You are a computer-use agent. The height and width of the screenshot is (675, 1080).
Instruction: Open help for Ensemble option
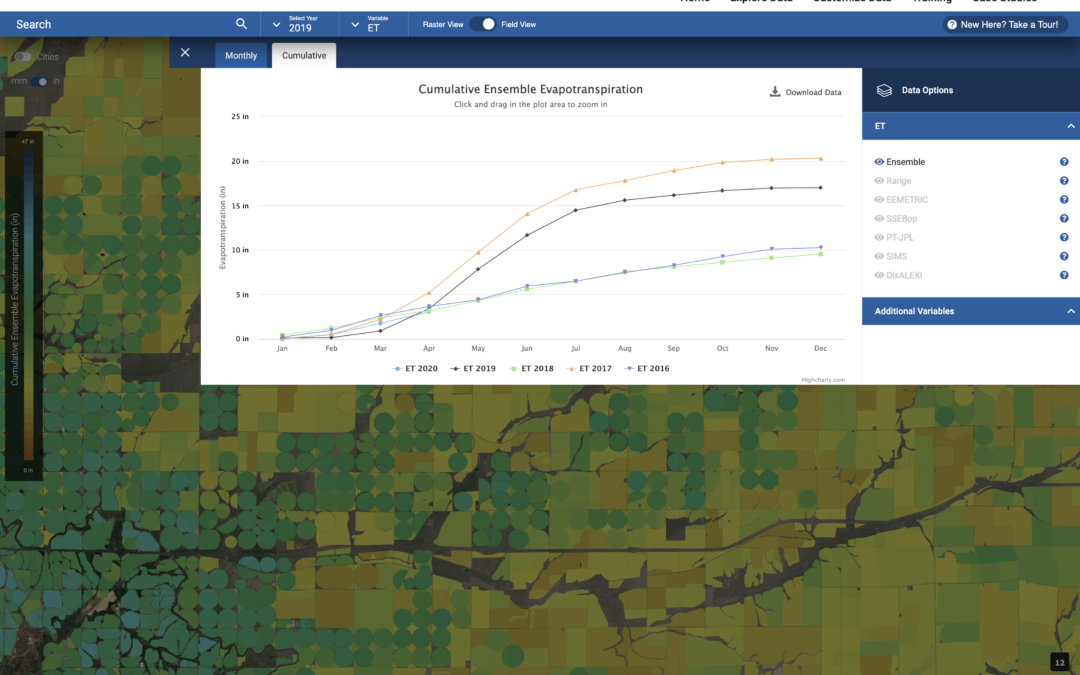[1064, 162]
